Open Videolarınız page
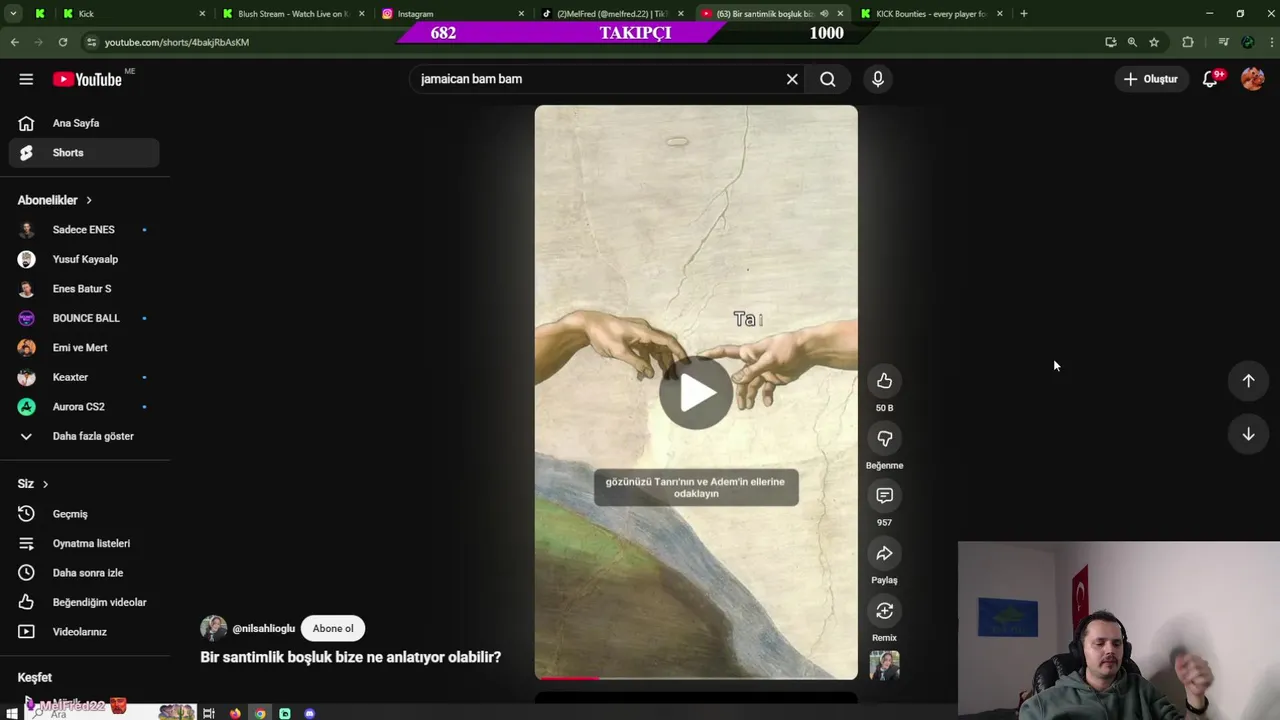 tap(84, 632)
